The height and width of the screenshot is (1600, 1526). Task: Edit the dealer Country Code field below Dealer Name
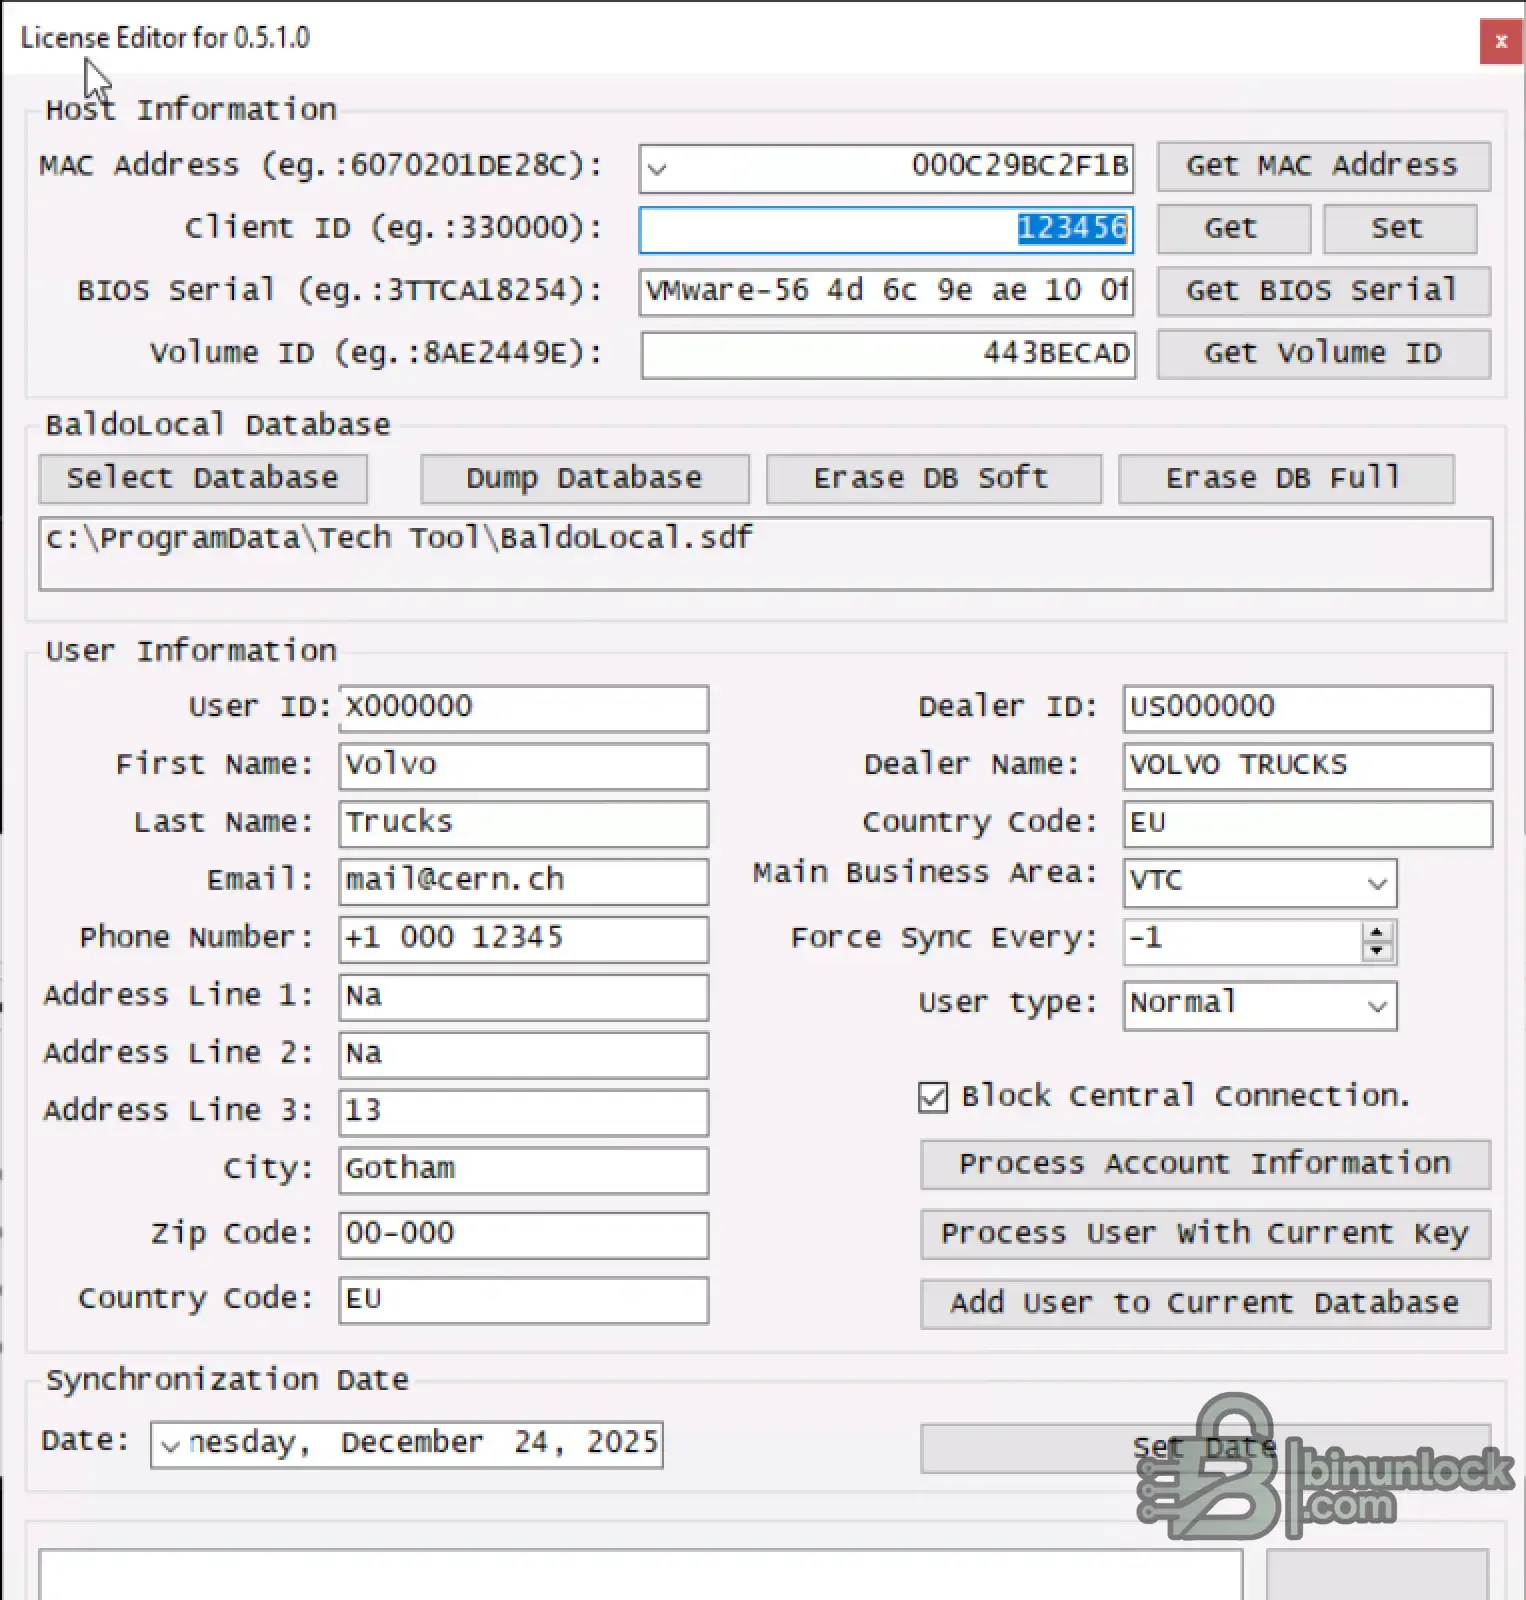coord(1307,824)
